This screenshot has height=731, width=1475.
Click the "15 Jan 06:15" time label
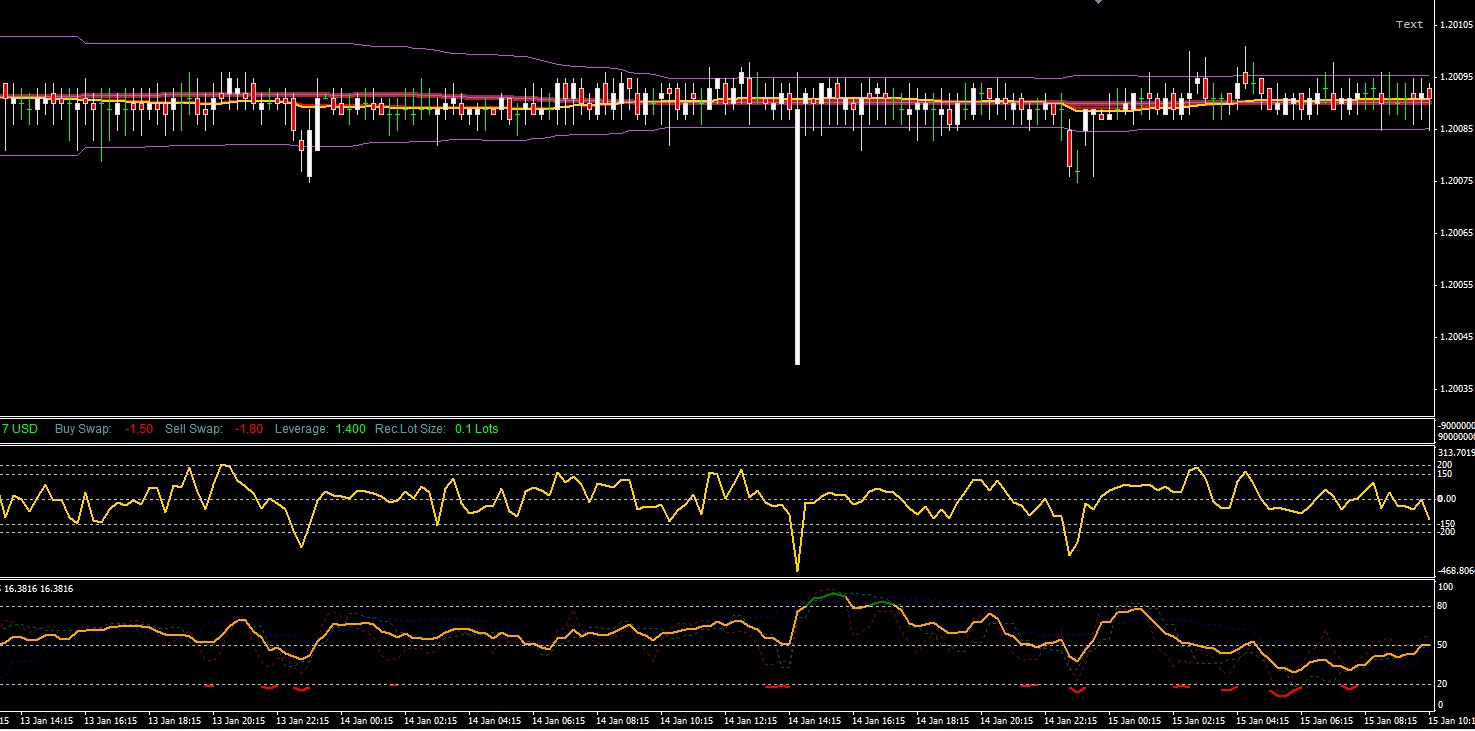click(x=1327, y=720)
